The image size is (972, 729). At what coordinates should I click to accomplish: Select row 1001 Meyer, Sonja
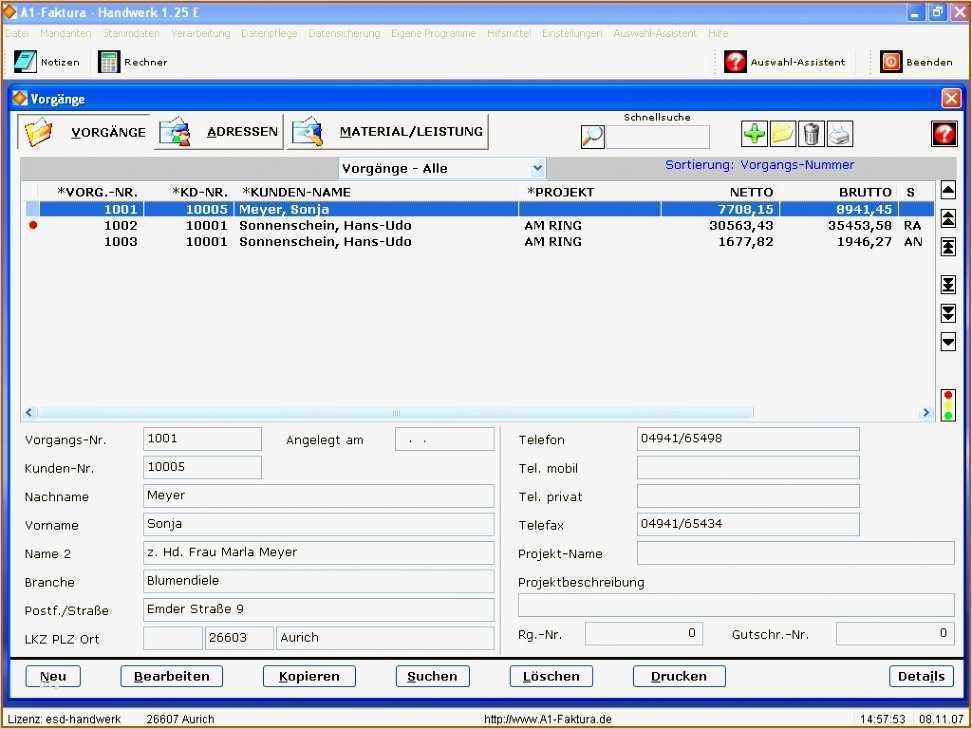coord(477,210)
